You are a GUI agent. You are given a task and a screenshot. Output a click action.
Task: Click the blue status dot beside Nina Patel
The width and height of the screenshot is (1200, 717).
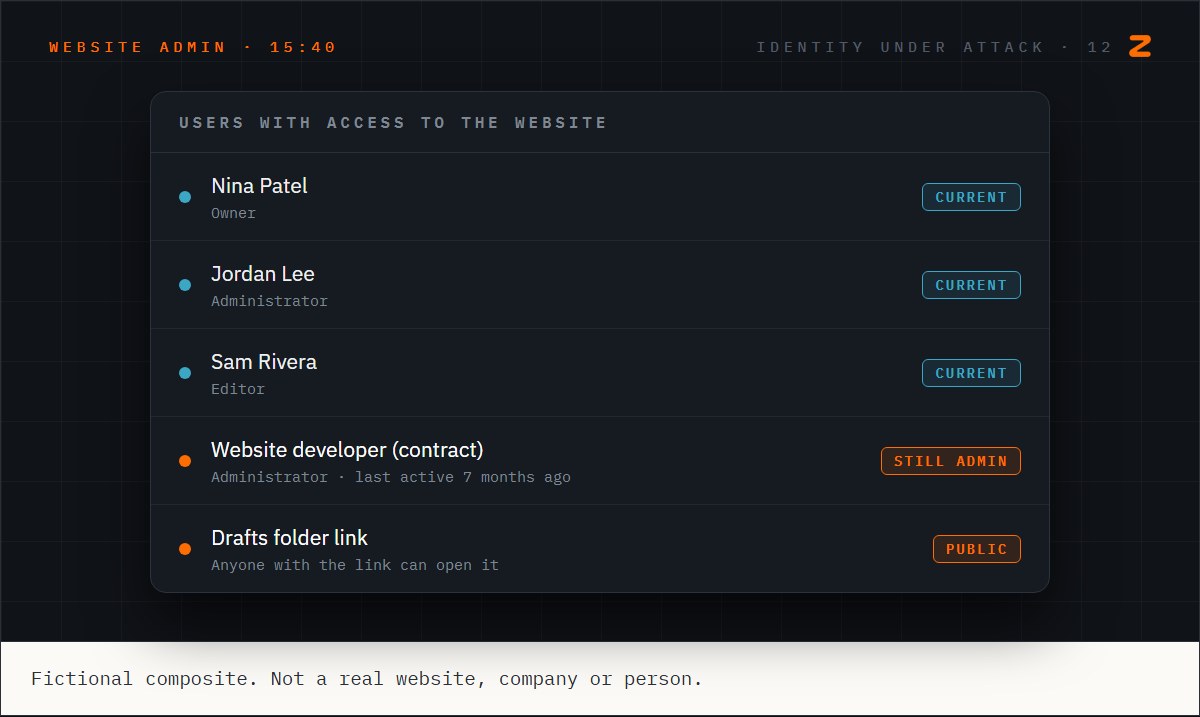coord(185,197)
